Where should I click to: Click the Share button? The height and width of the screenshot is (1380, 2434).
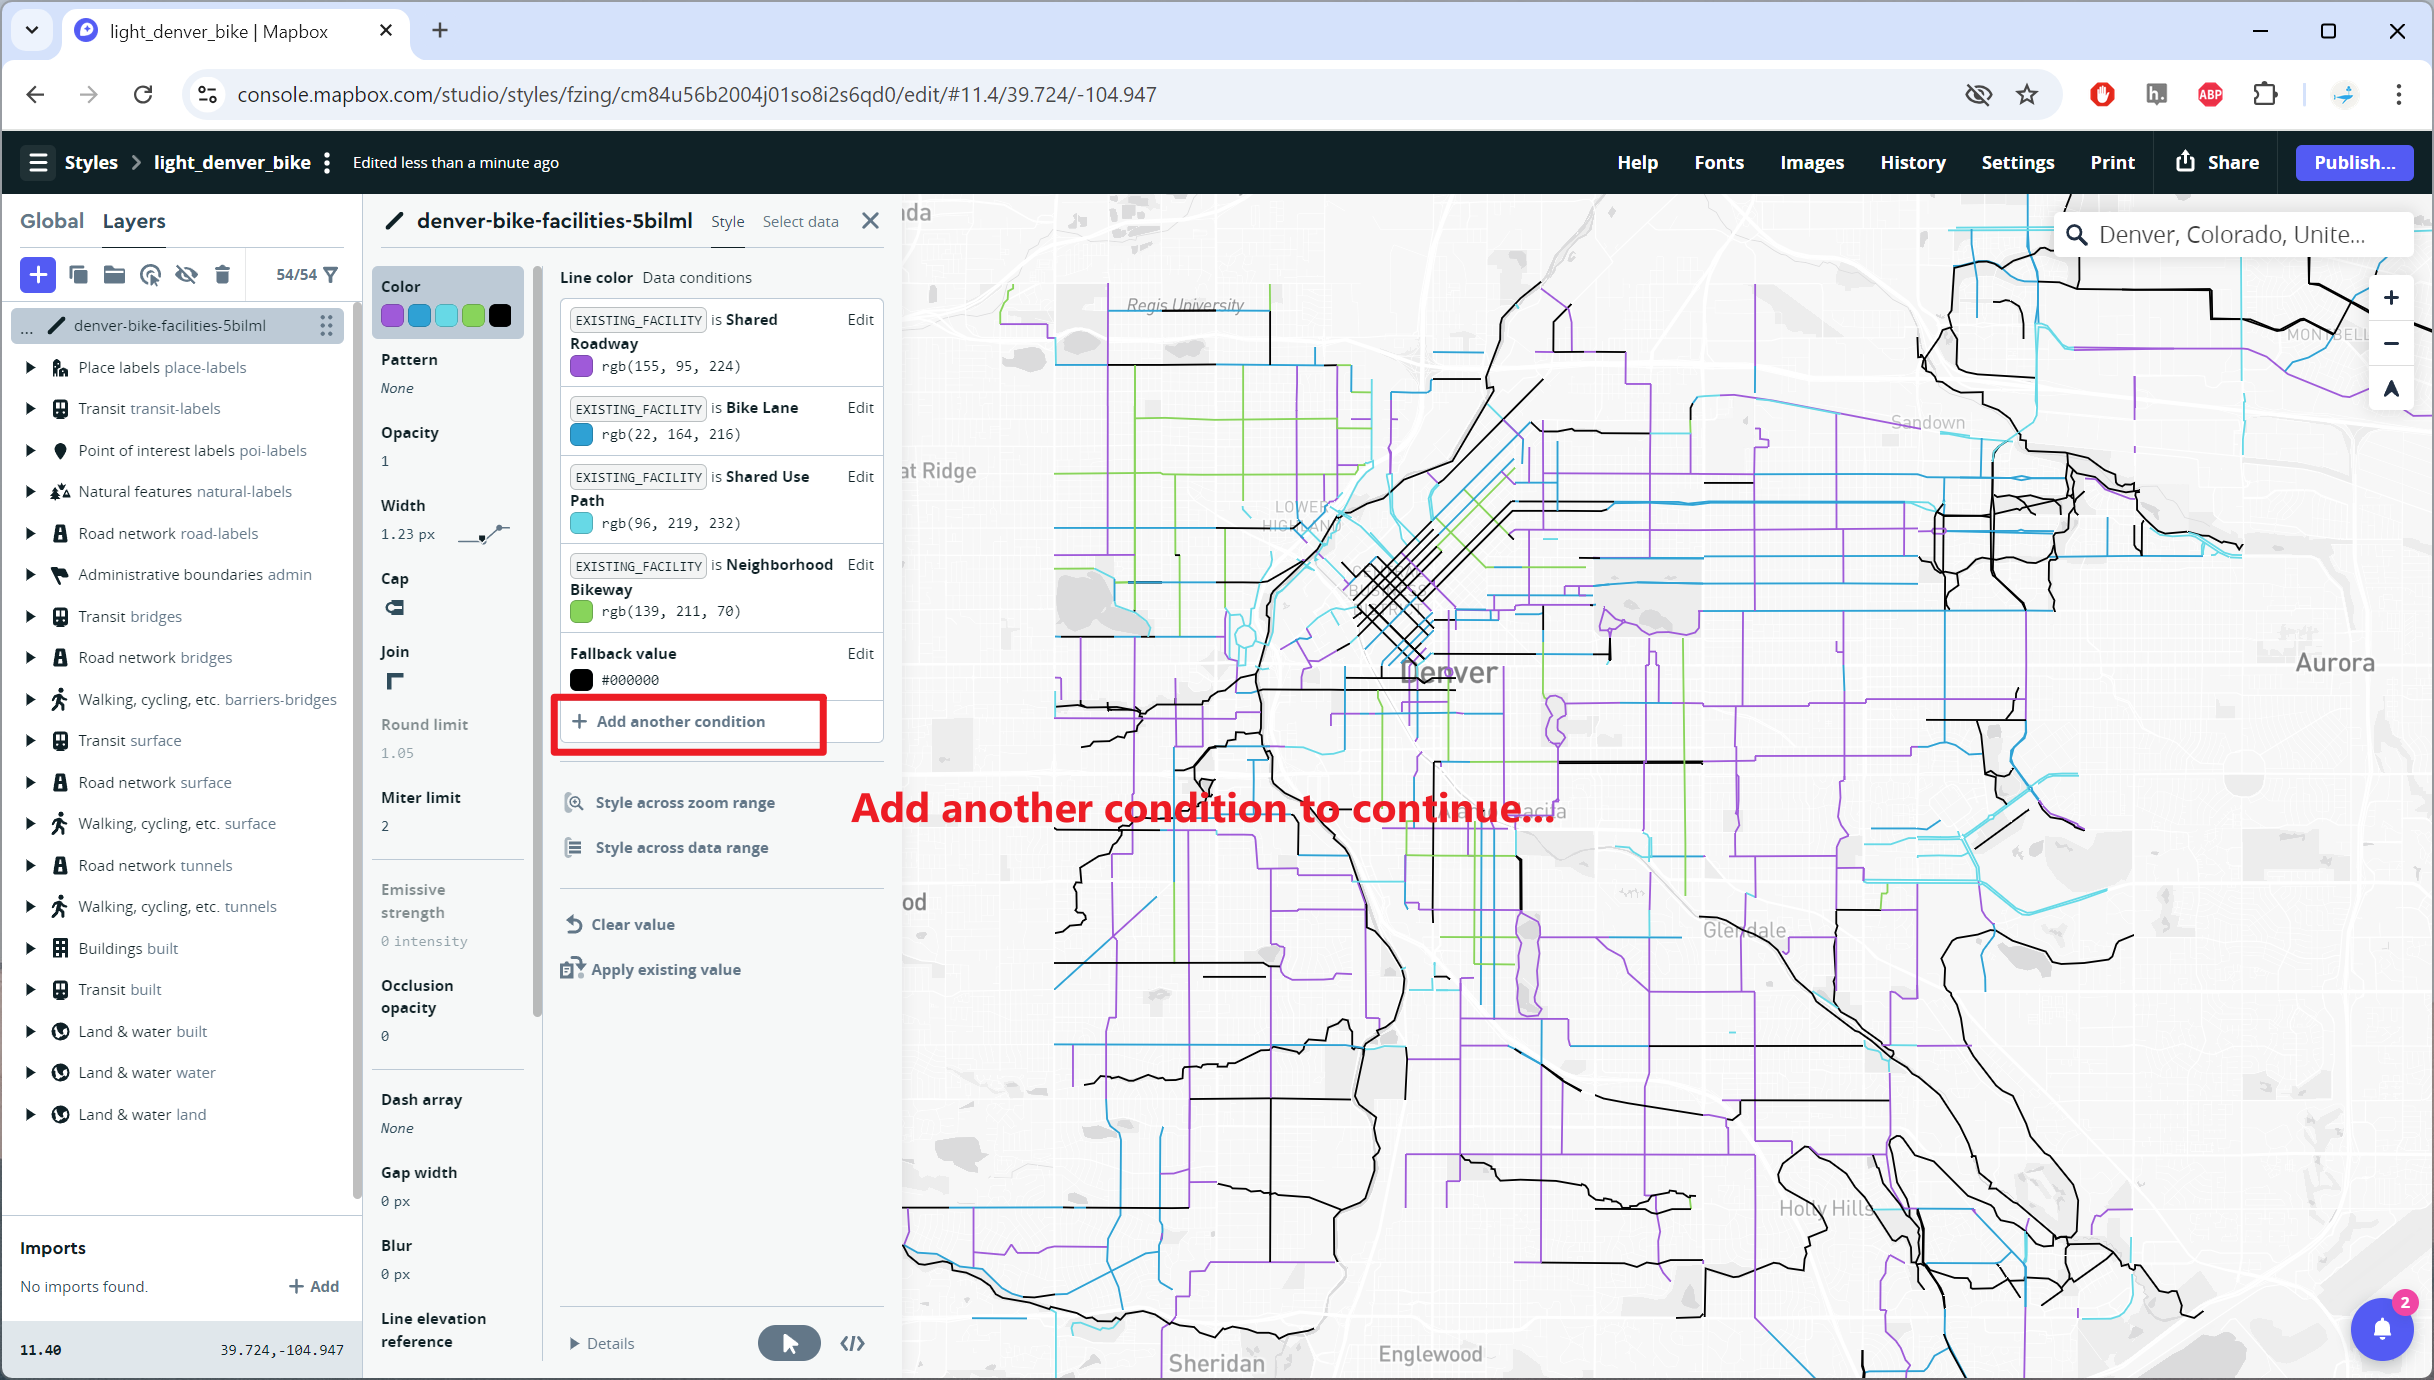pos(2217,162)
